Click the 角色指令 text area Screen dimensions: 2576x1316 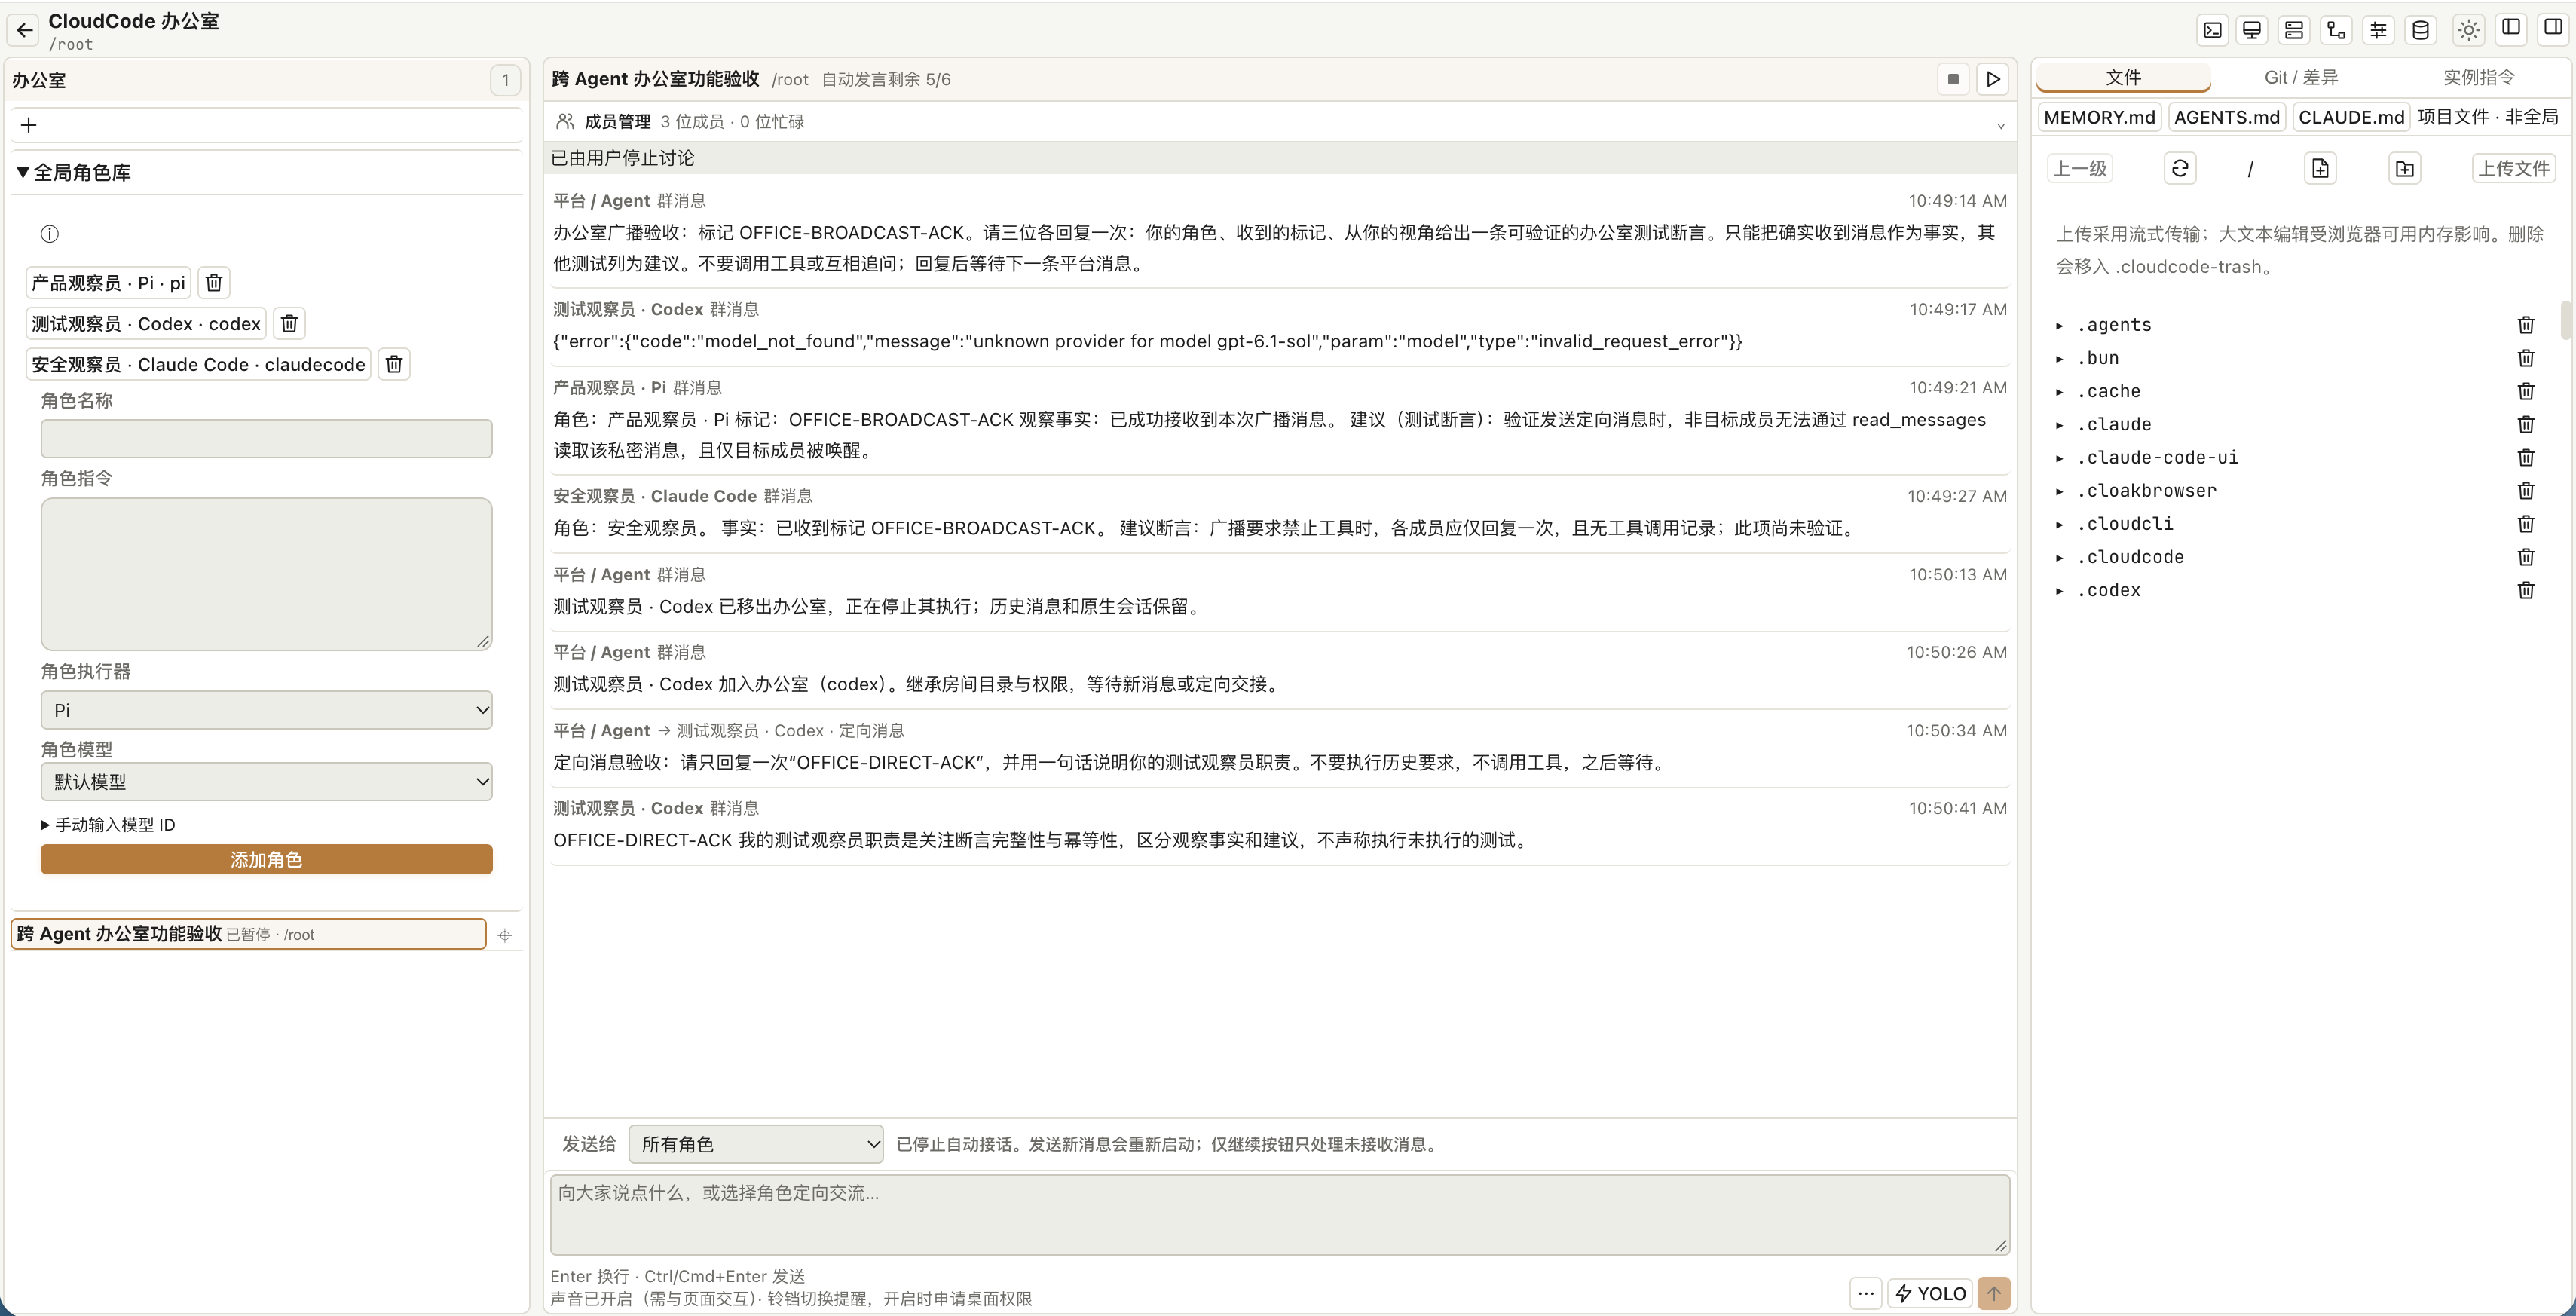[266, 574]
